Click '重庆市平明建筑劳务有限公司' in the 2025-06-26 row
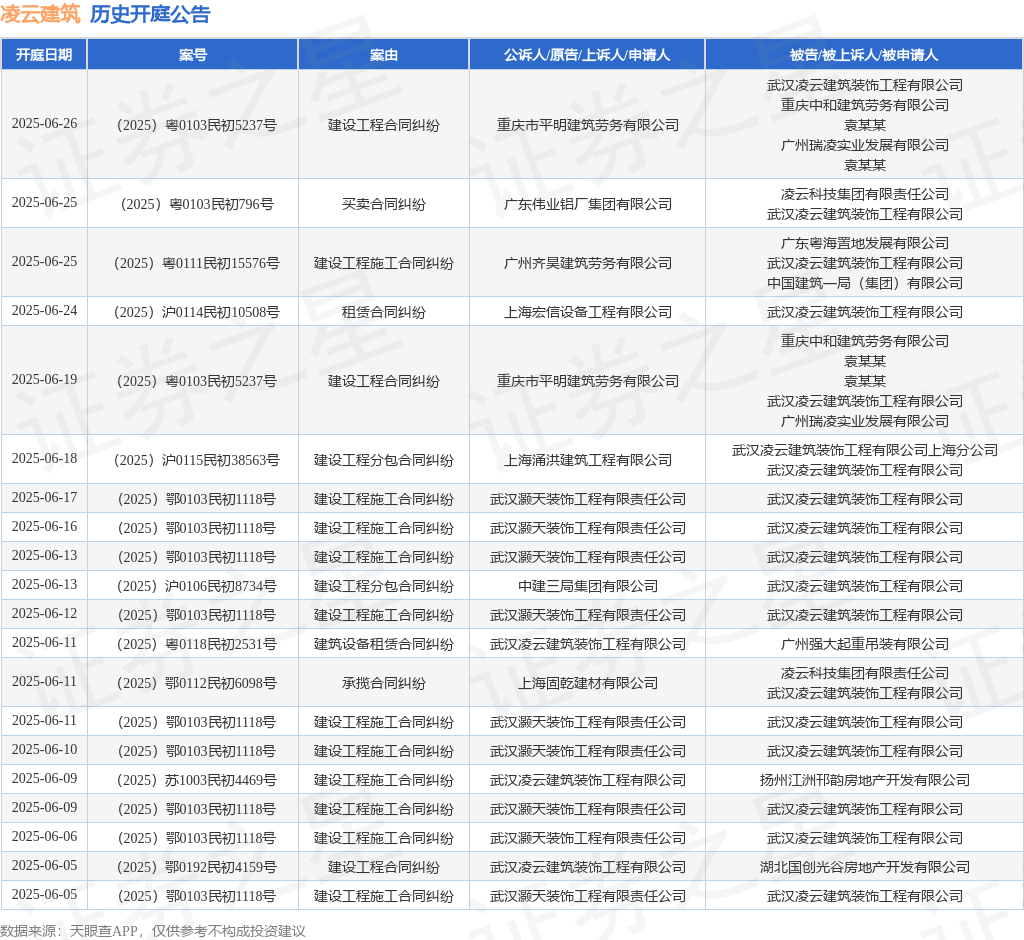 588,125
